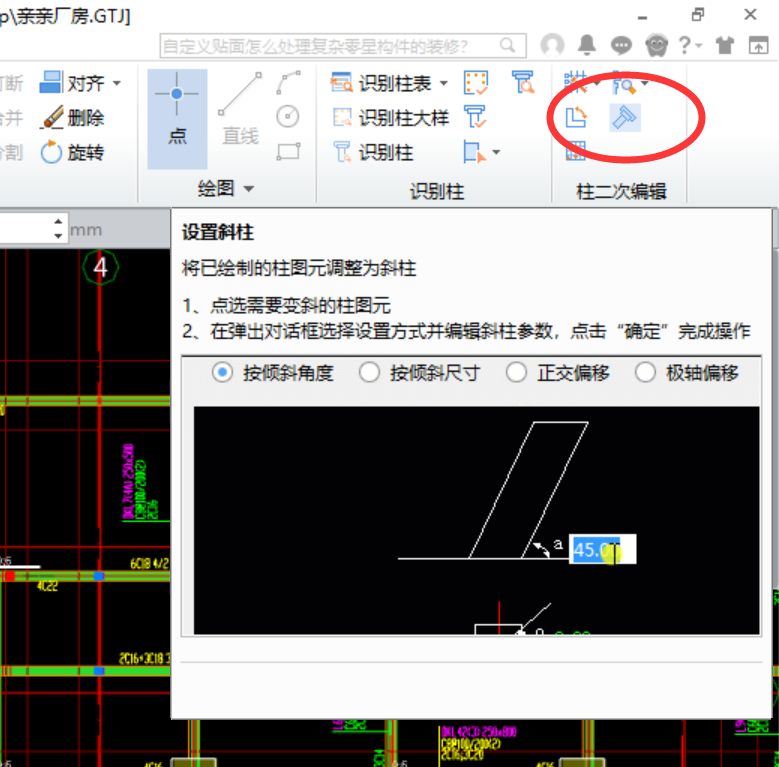This screenshot has width=779, height=767.
Task: Open the chat bubble message icon
Action: click(621, 46)
